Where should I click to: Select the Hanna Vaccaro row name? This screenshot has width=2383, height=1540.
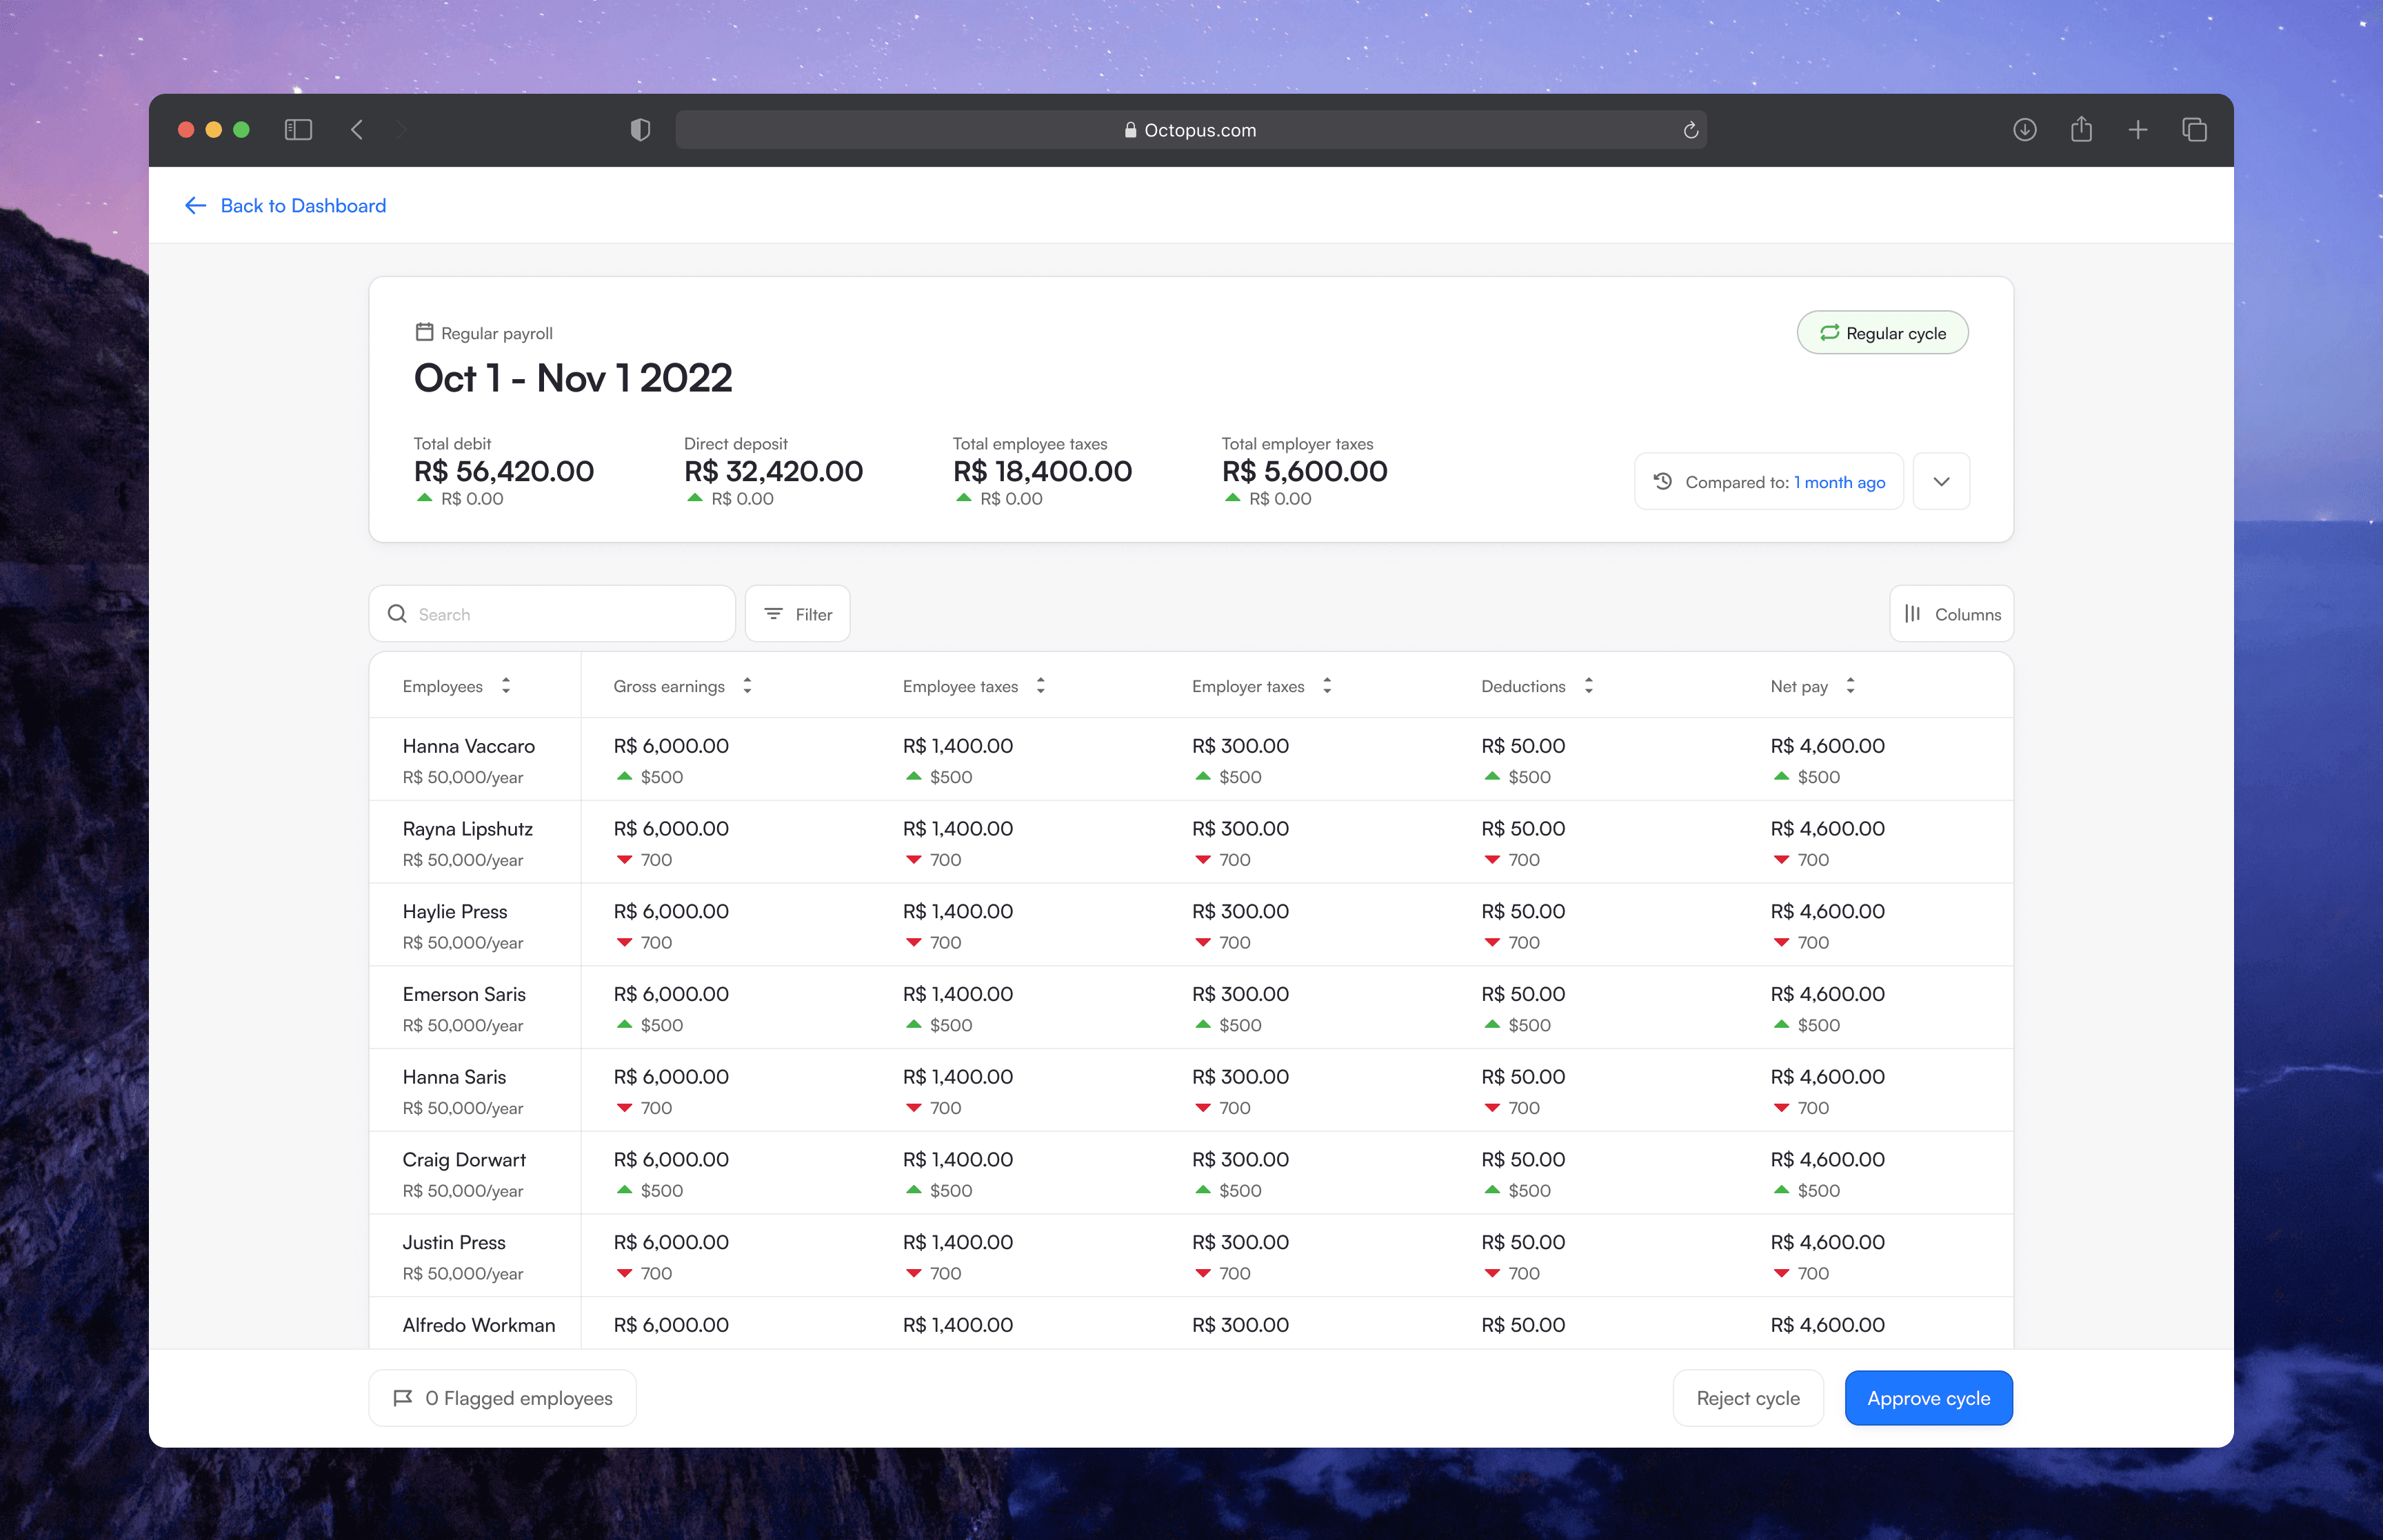tap(468, 746)
